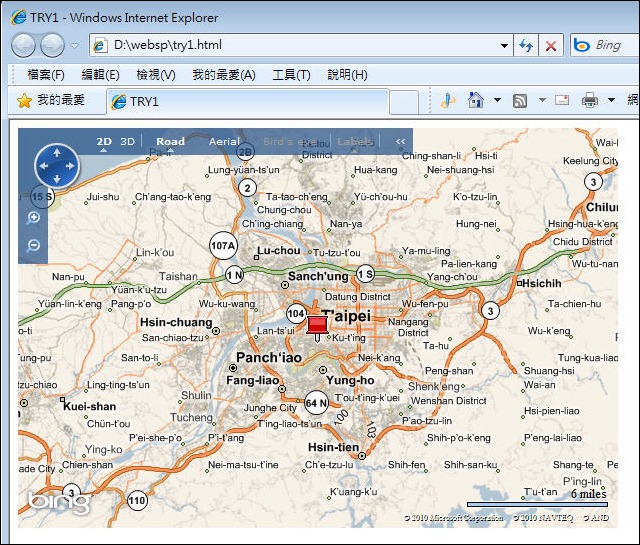
Task: Pan the map right with compass arrow
Action: click(70, 166)
